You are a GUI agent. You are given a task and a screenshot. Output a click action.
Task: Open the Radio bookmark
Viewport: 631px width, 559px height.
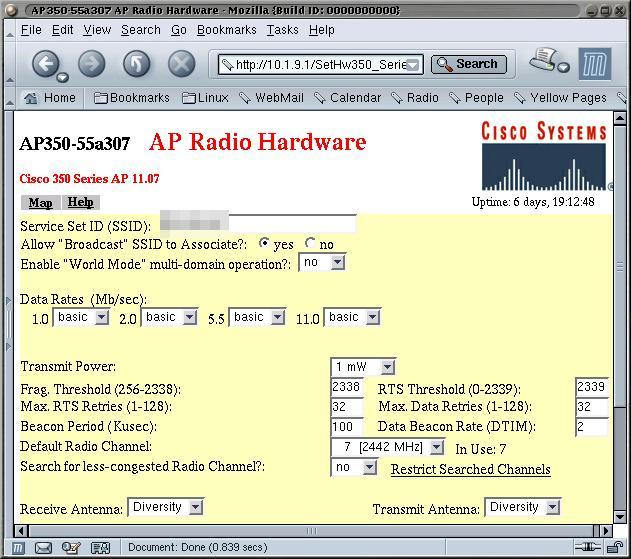point(415,98)
